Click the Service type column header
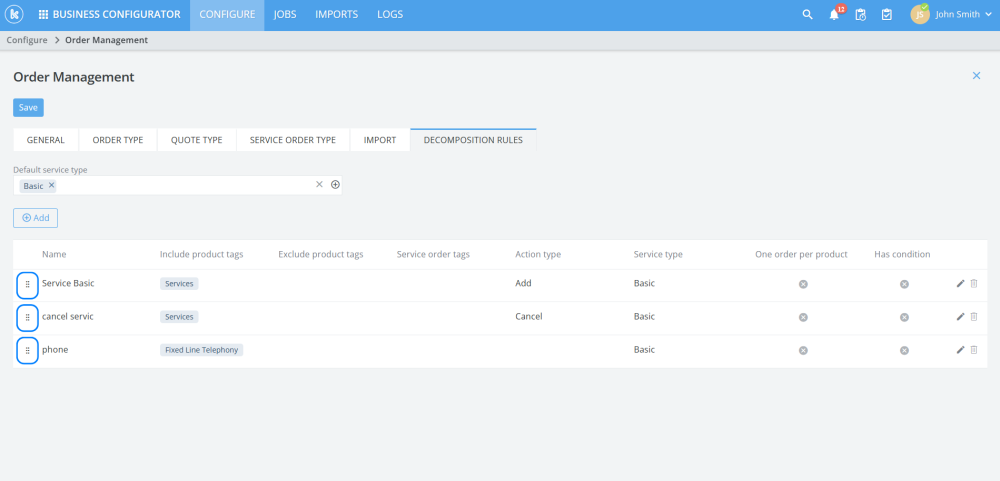The height and width of the screenshot is (481, 1000). coord(658,255)
